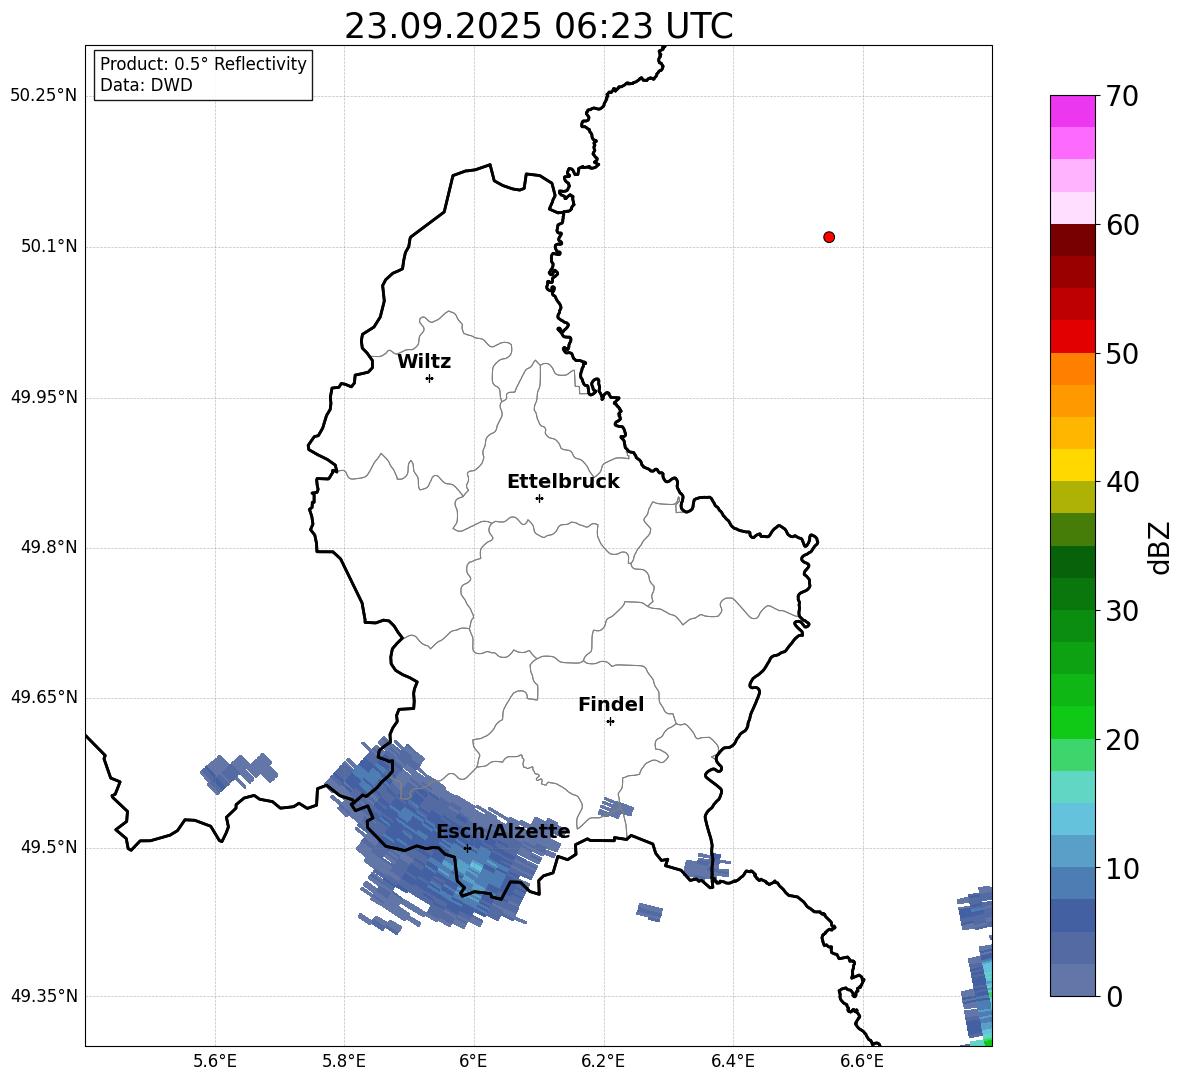Click the dark maroon colorbar segment below 60

[x=1072, y=240]
